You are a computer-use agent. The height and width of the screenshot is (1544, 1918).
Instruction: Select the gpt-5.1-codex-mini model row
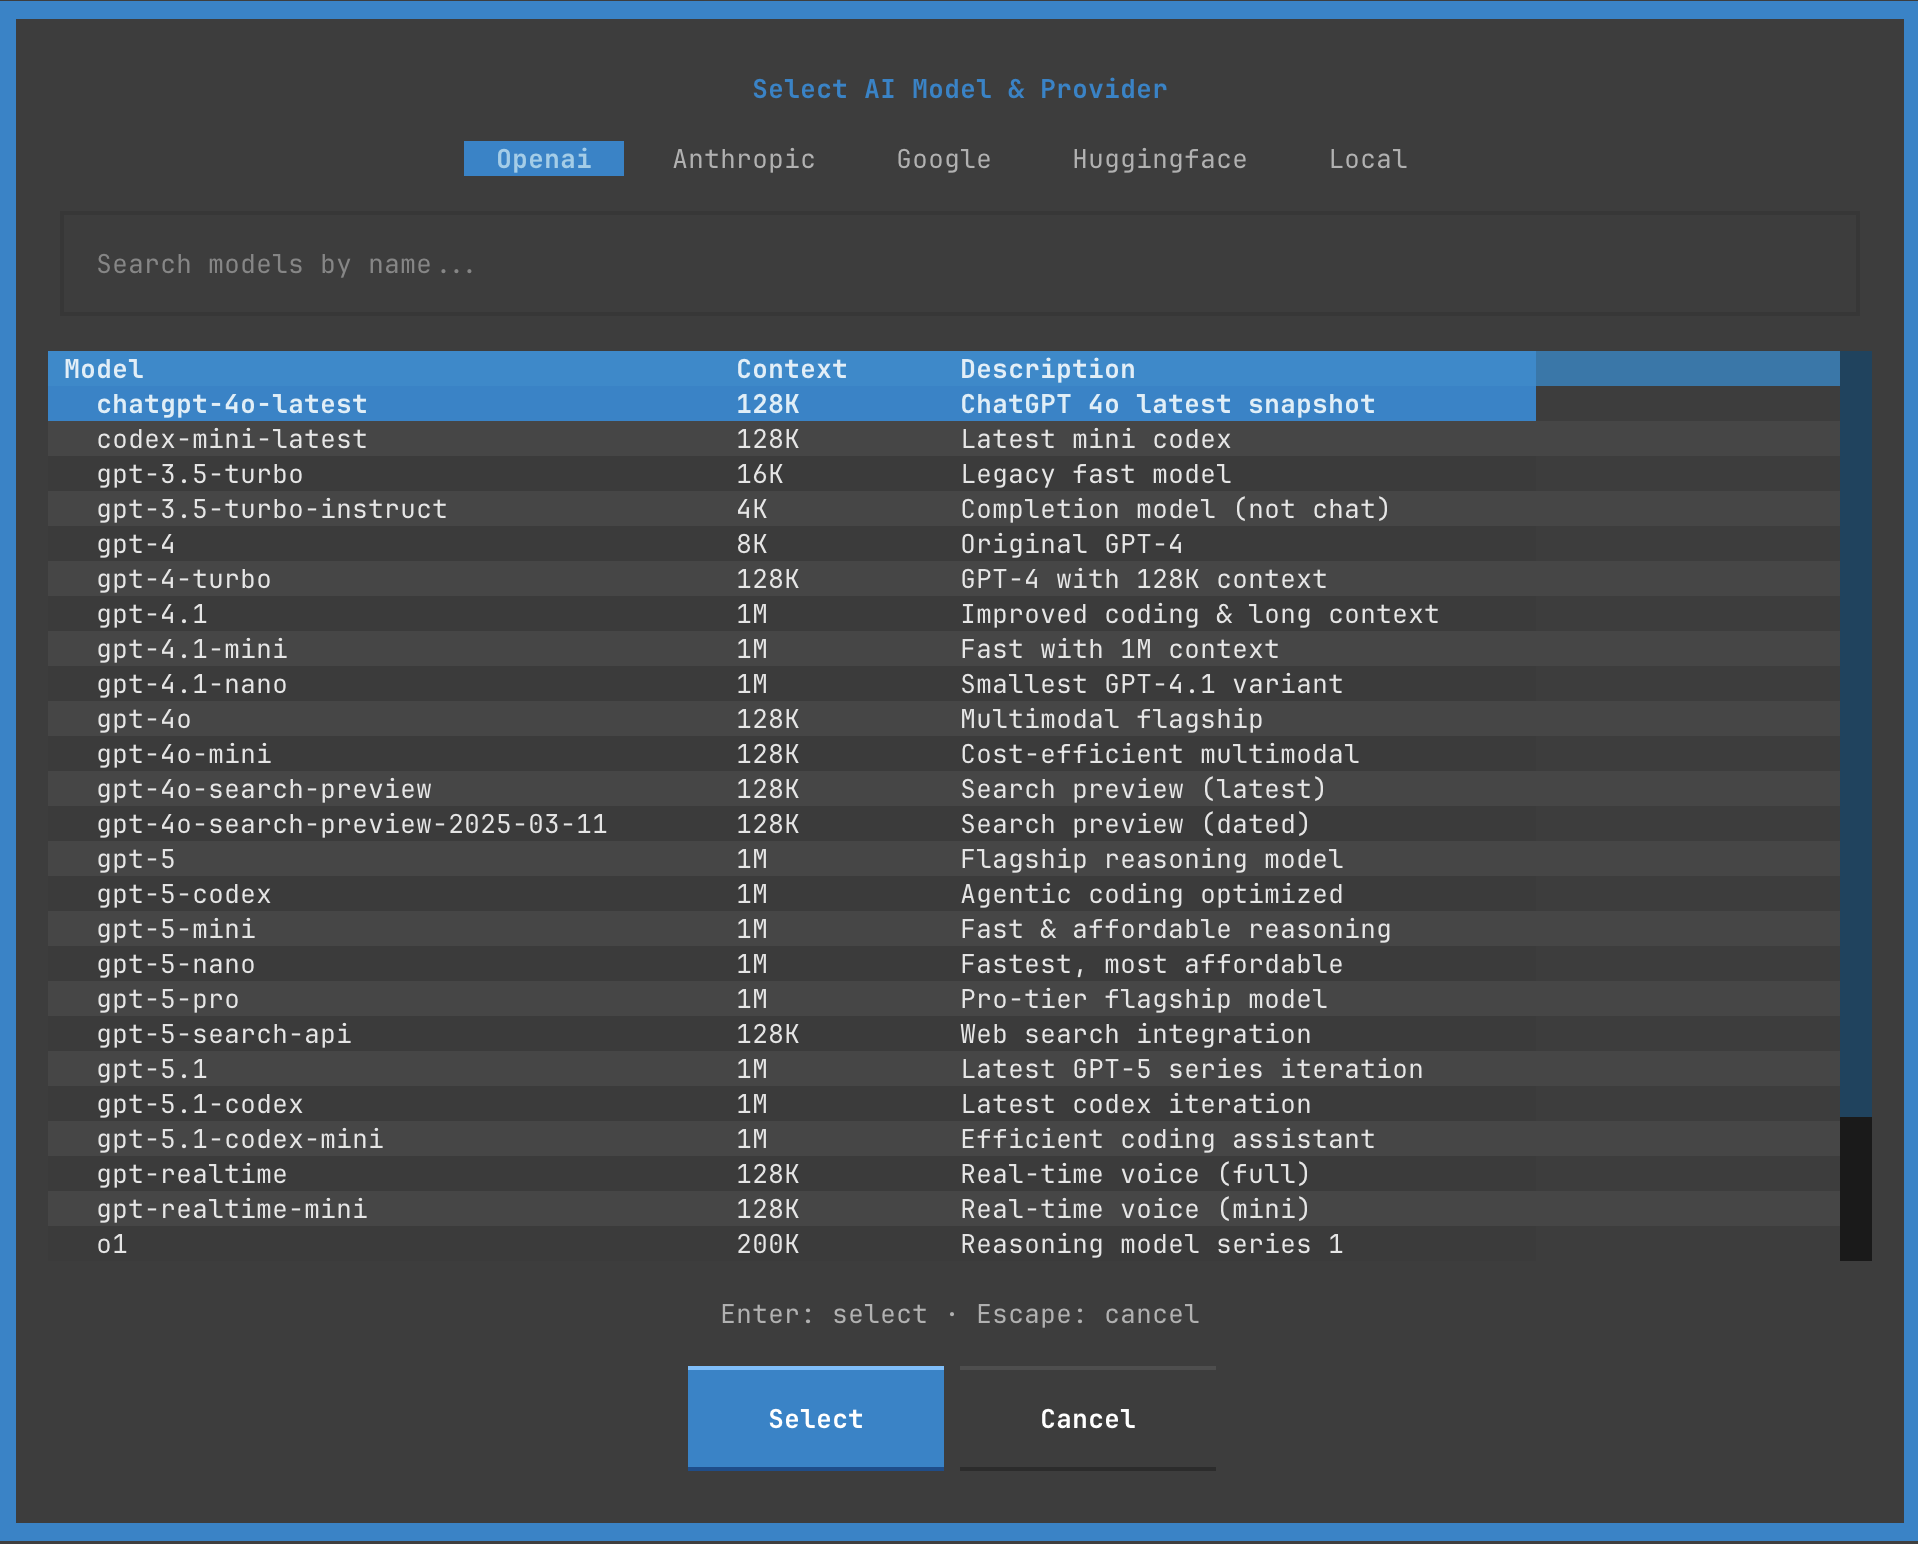click(x=240, y=1139)
